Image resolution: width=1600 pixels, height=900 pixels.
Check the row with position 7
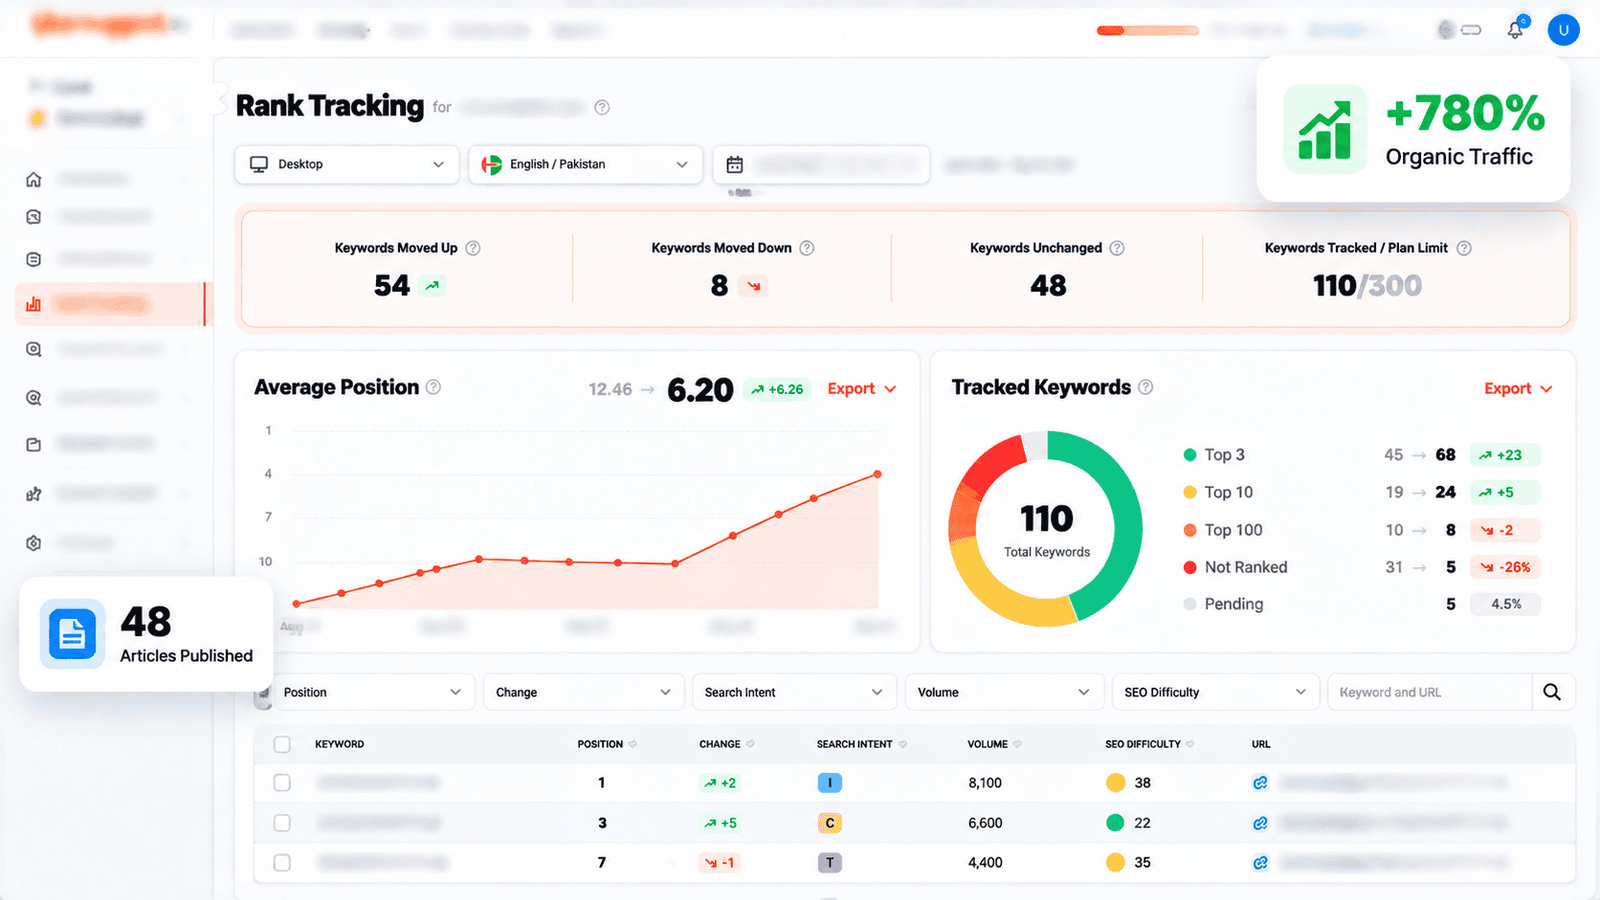coord(282,862)
